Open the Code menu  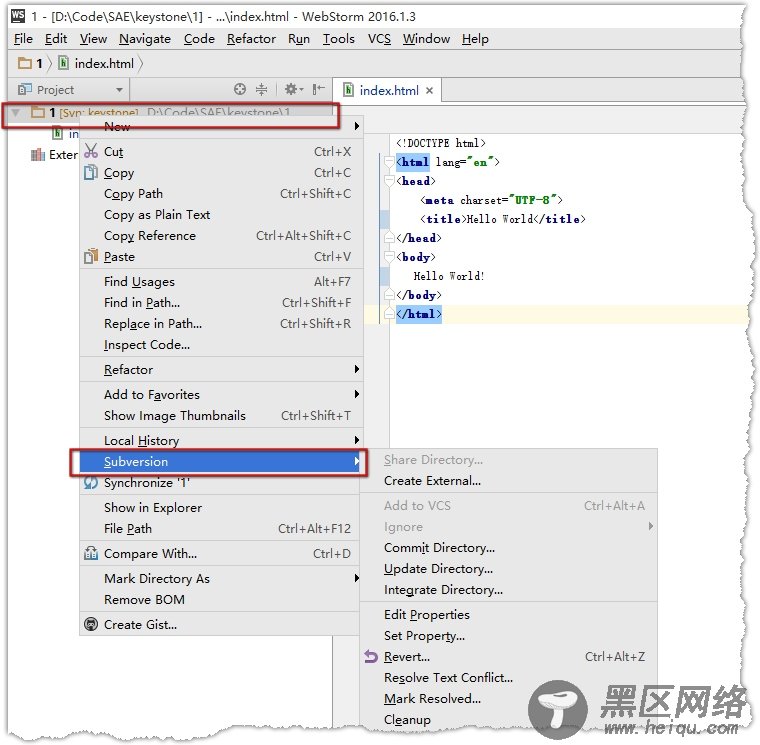pos(199,39)
